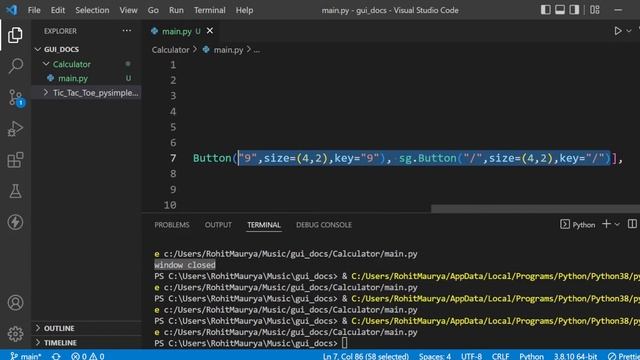This screenshot has width=640, height=360.
Task: Click line number 7 in gutter
Action: (173, 158)
